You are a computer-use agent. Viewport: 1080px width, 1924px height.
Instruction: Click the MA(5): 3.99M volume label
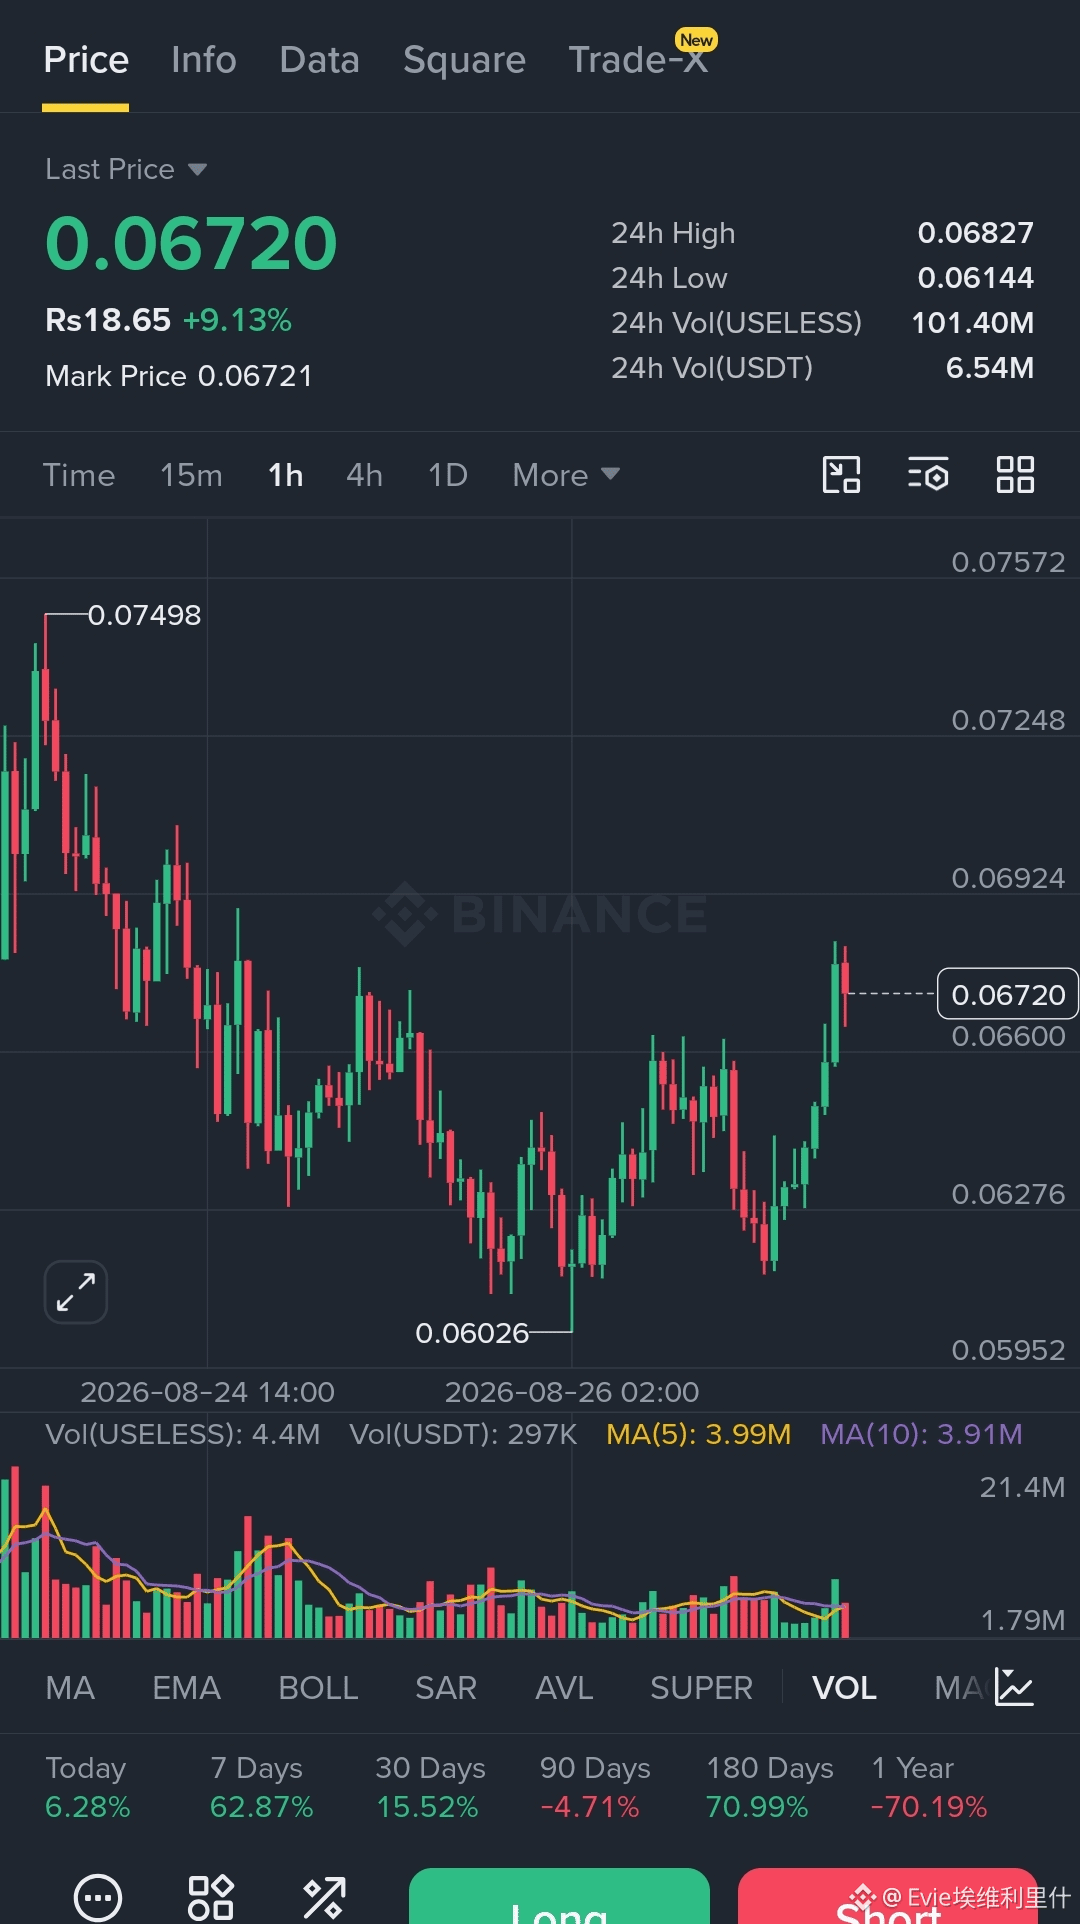tap(699, 1434)
